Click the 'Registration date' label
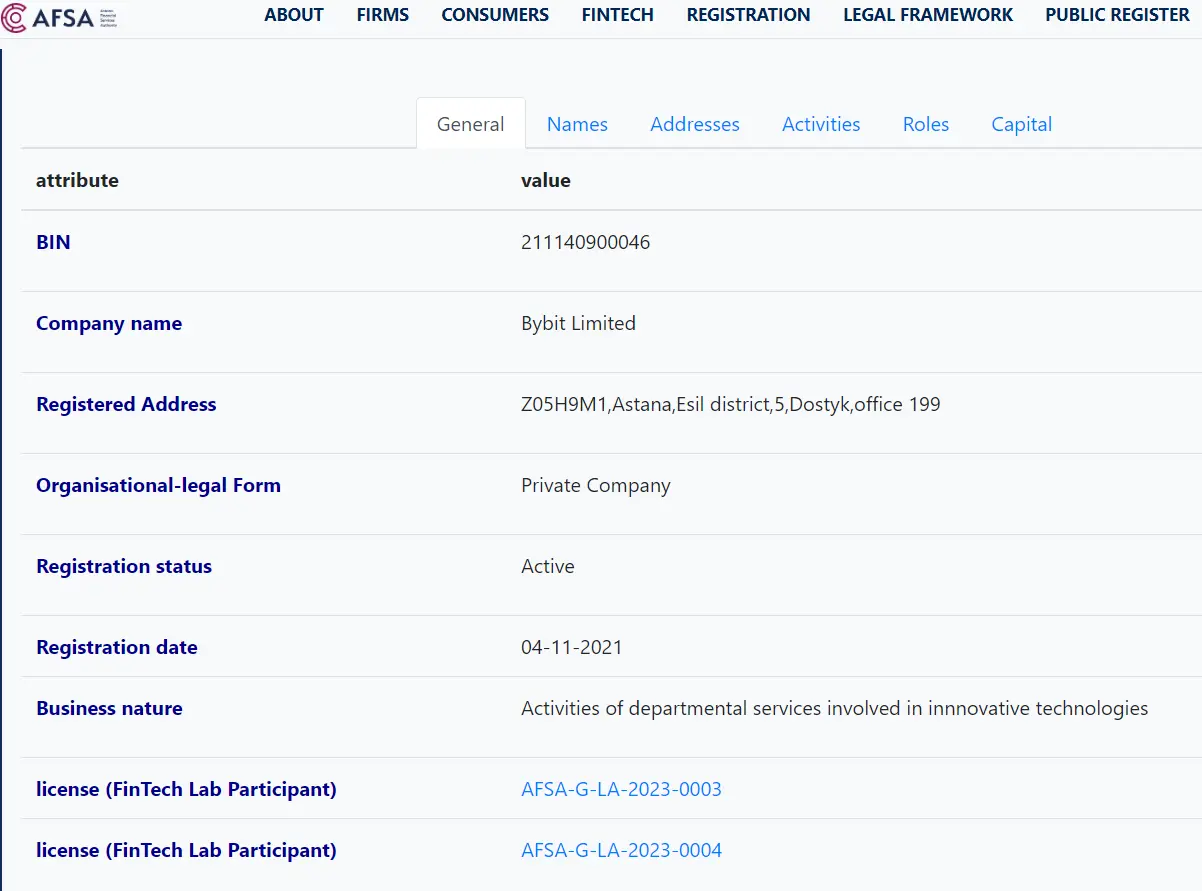 (117, 647)
